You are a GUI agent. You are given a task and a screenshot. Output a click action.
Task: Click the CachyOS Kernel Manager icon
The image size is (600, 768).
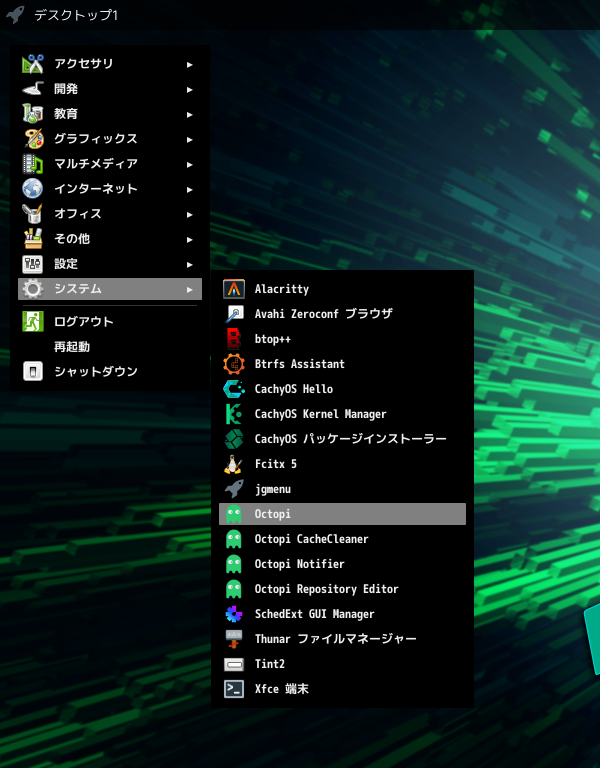tap(234, 414)
